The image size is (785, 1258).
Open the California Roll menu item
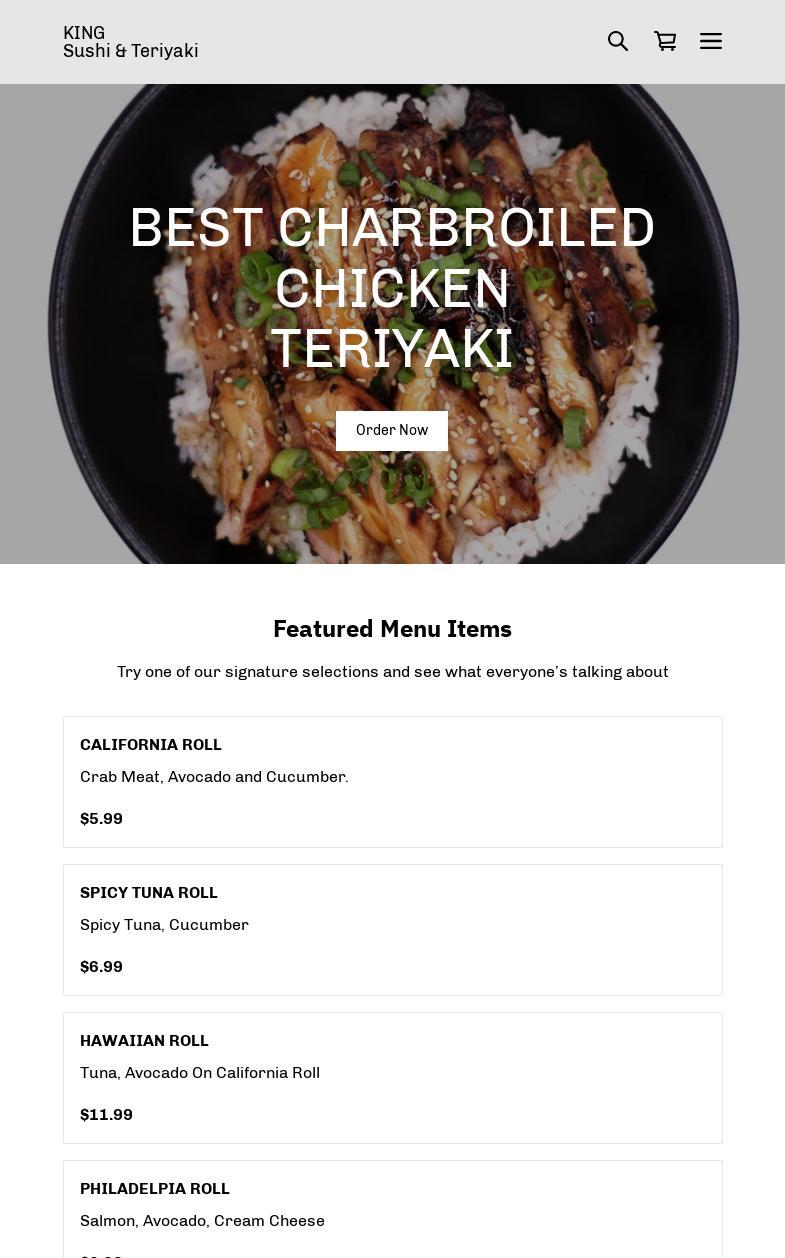(x=393, y=782)
